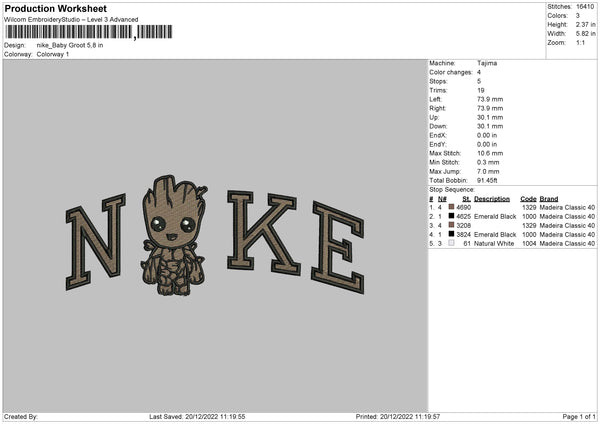Click the Height value '2.37 in'
Screen dimensions: 600x424
(x=586, y=24)
